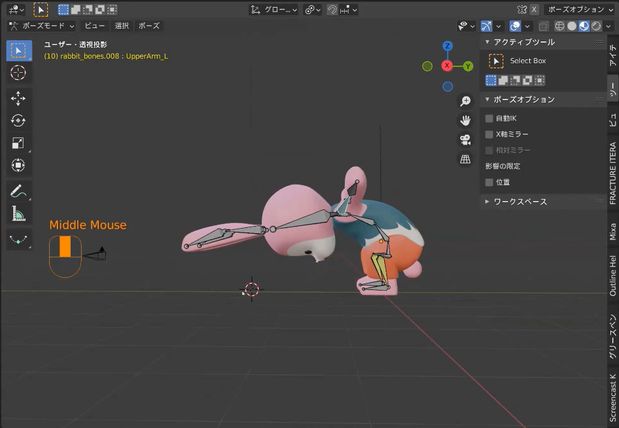Switch to Outline Hel sidebar tab
The height and width of the screenshot is (428, 619).
613,276
